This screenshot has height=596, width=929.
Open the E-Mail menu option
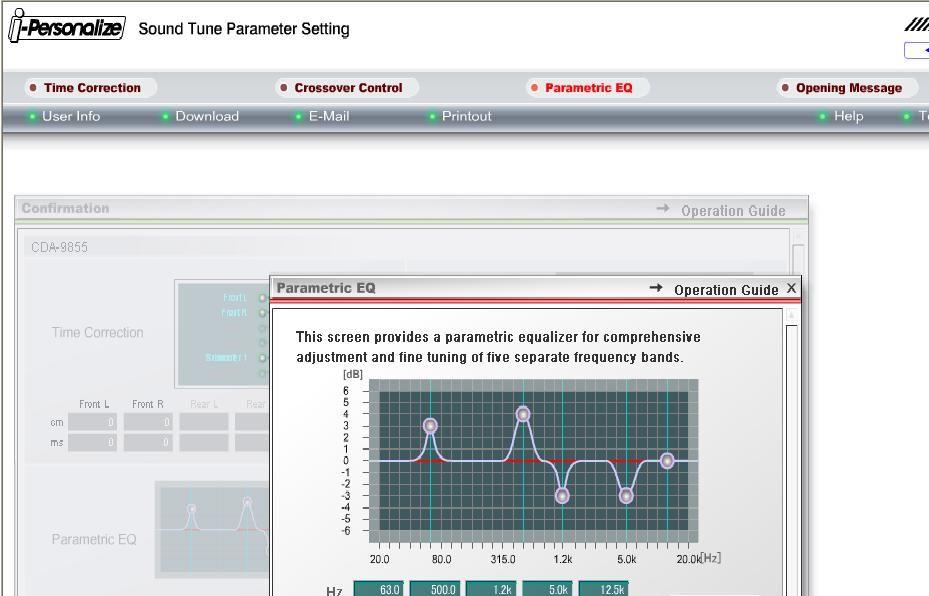point(328,116)
